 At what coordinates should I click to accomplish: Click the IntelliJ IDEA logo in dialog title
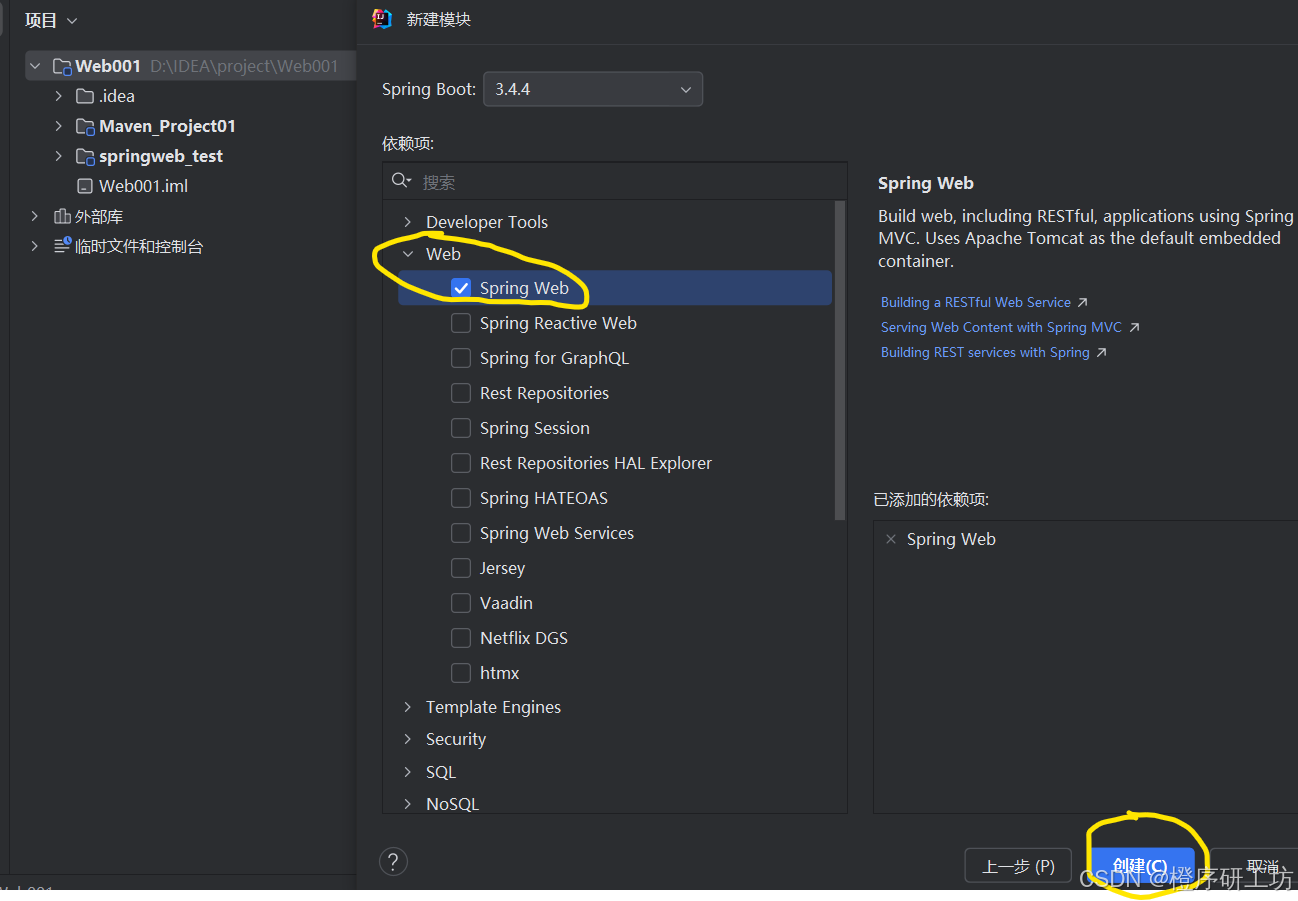tap(382, 19)
